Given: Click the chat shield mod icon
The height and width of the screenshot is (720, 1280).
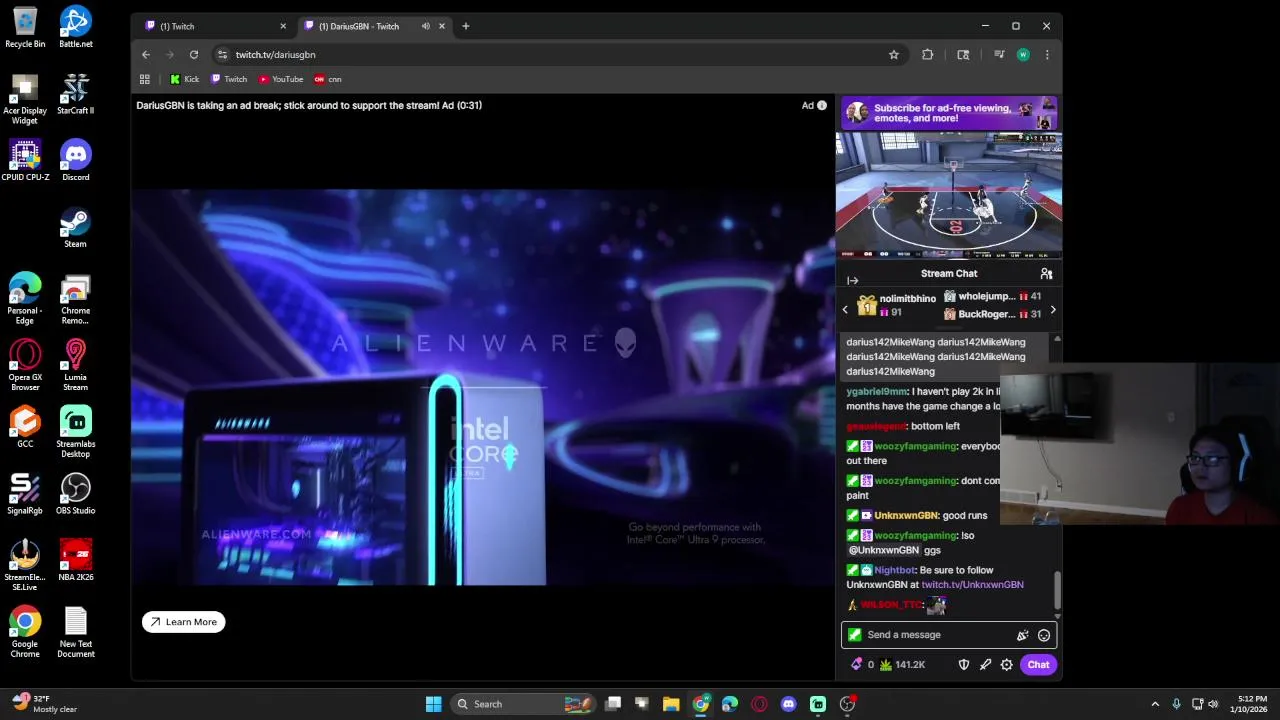Looking at the screenshot, I should 964,665.
